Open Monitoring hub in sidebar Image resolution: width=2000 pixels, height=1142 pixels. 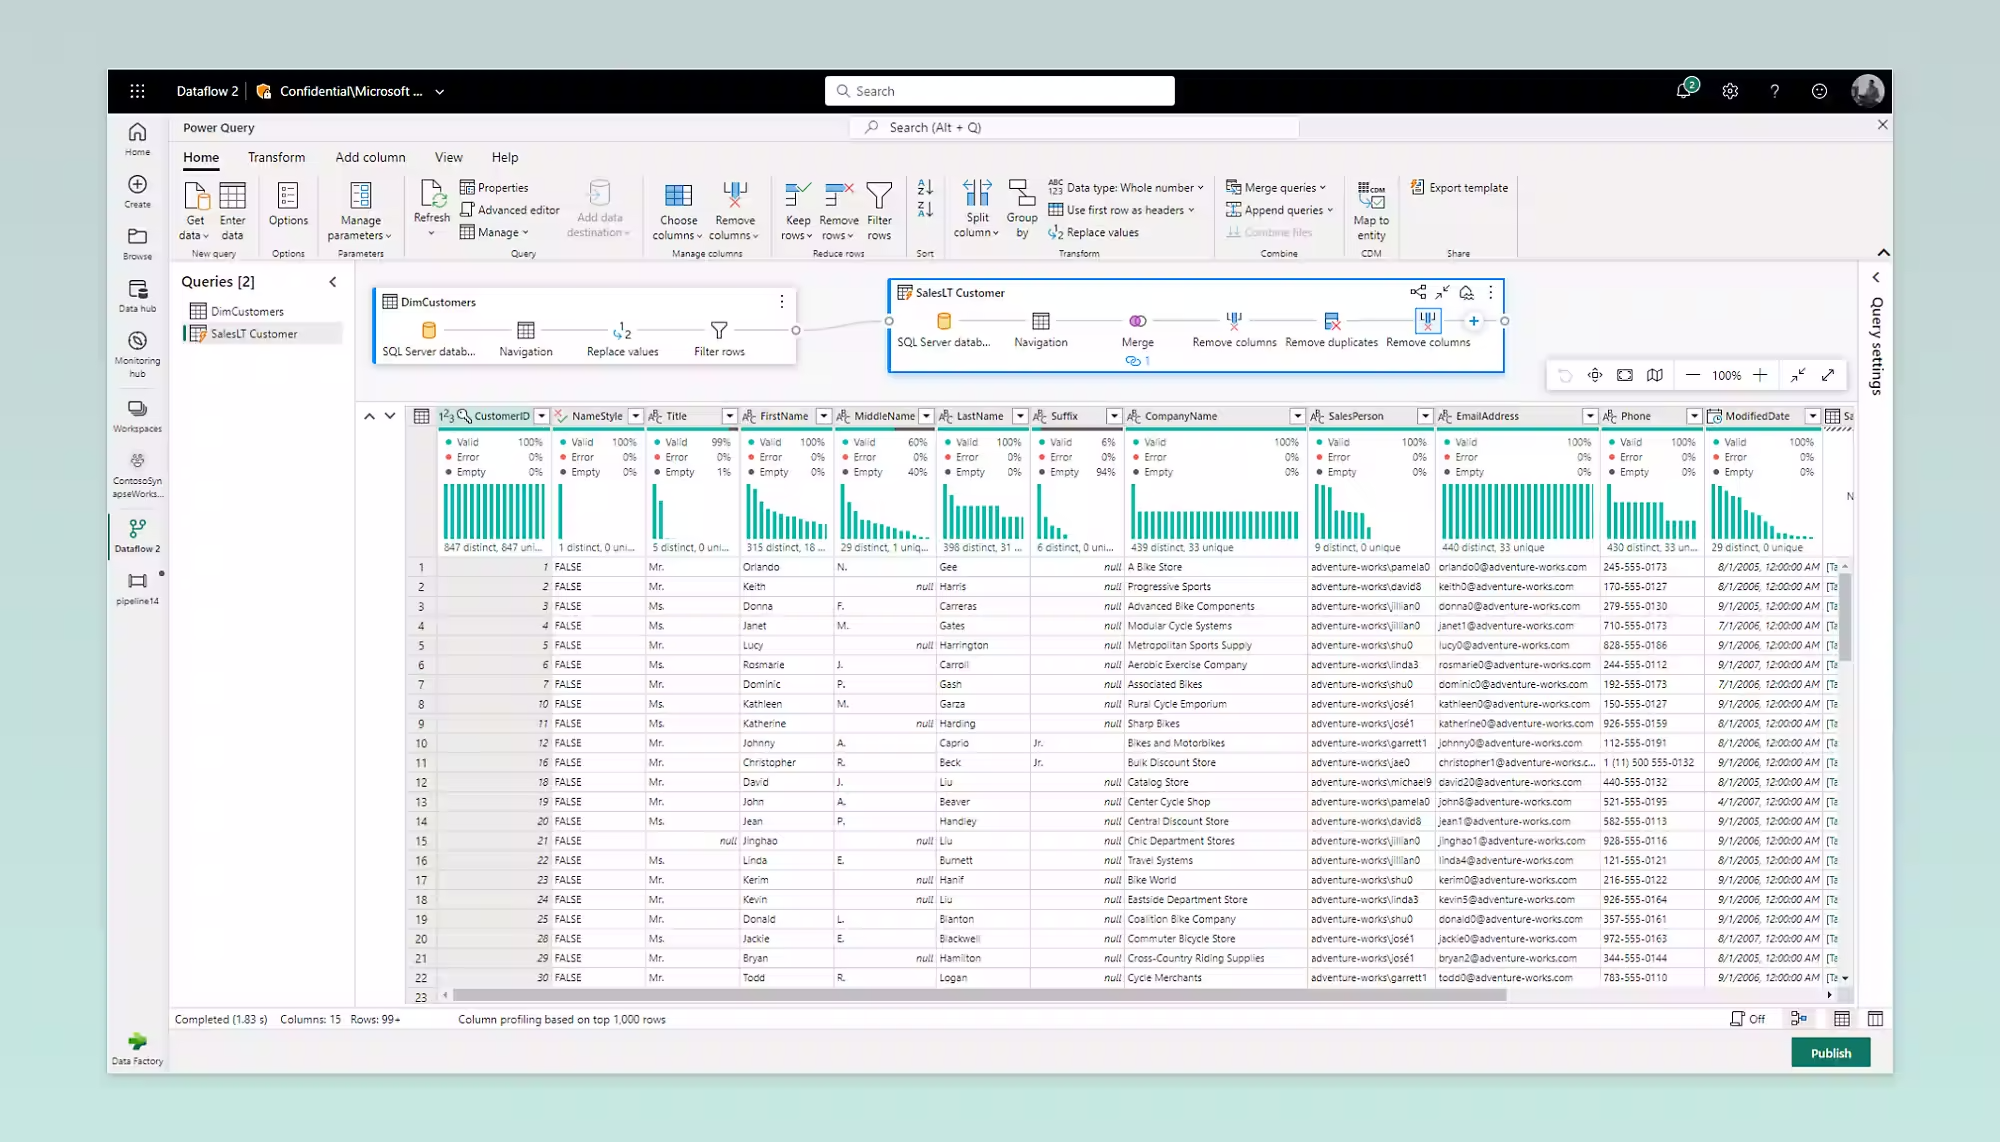click(137, 354)
